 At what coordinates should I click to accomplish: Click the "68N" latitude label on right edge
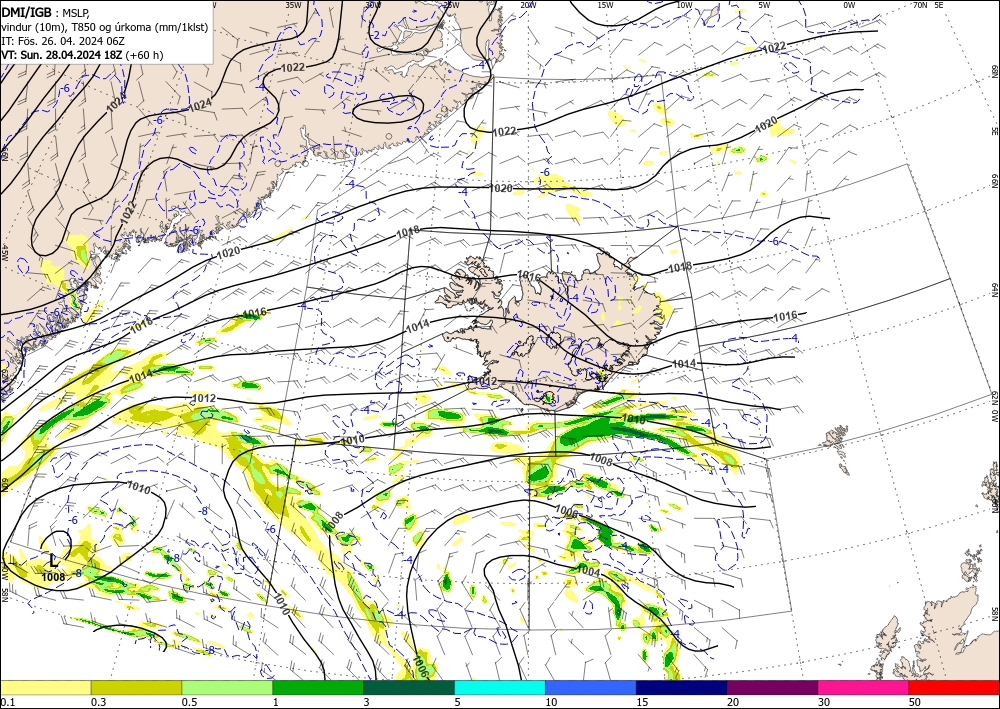tap(994, 71)
